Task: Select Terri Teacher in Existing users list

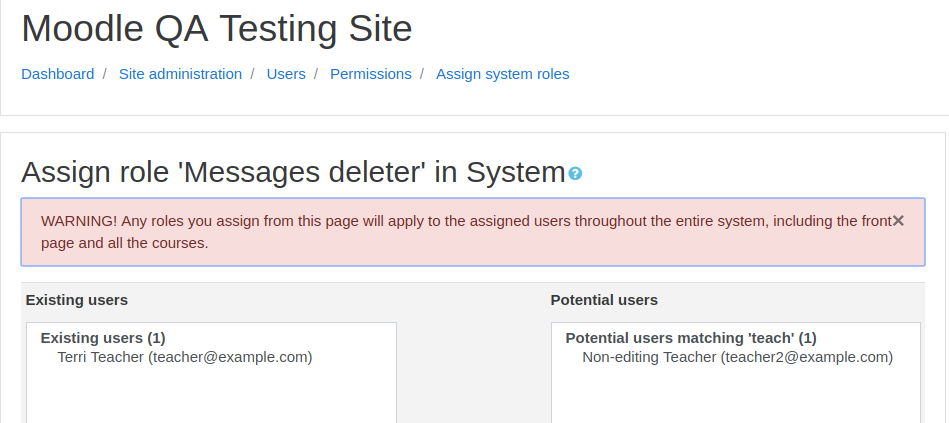Action: pyautogui.click(x=185, y=357)
